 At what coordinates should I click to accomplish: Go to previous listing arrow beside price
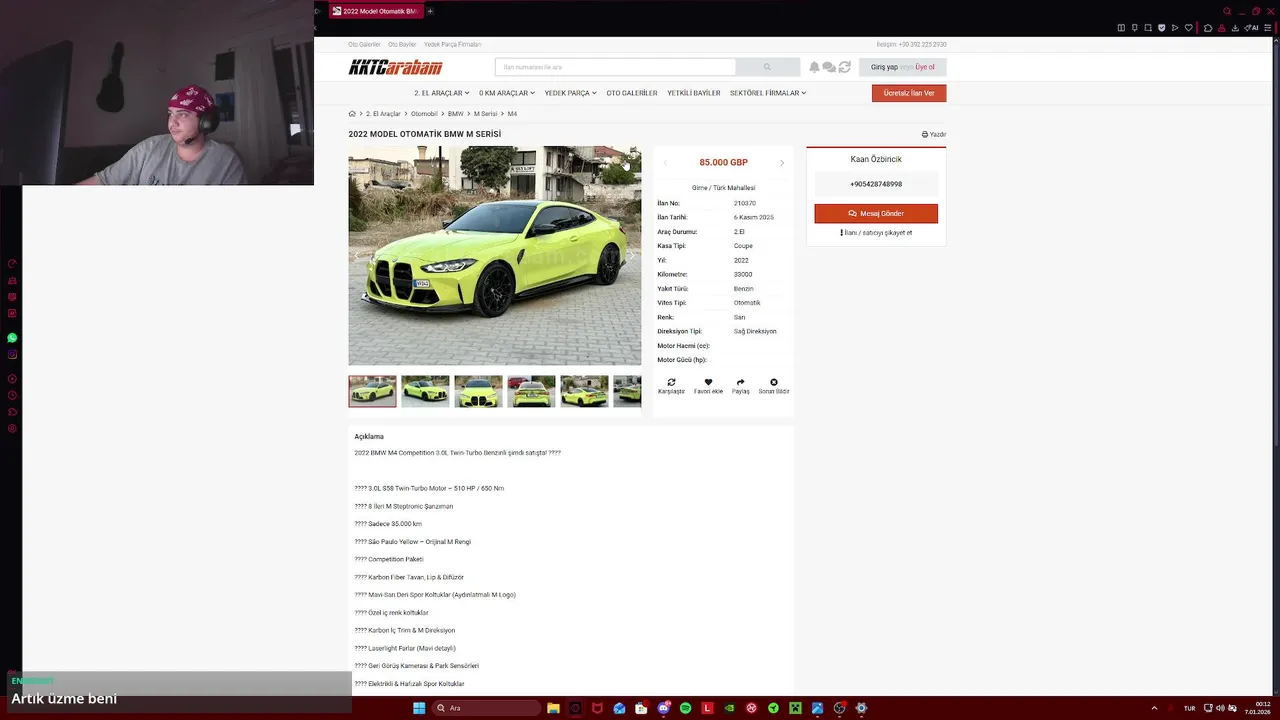pyautogui.click(x=665, y=162)
